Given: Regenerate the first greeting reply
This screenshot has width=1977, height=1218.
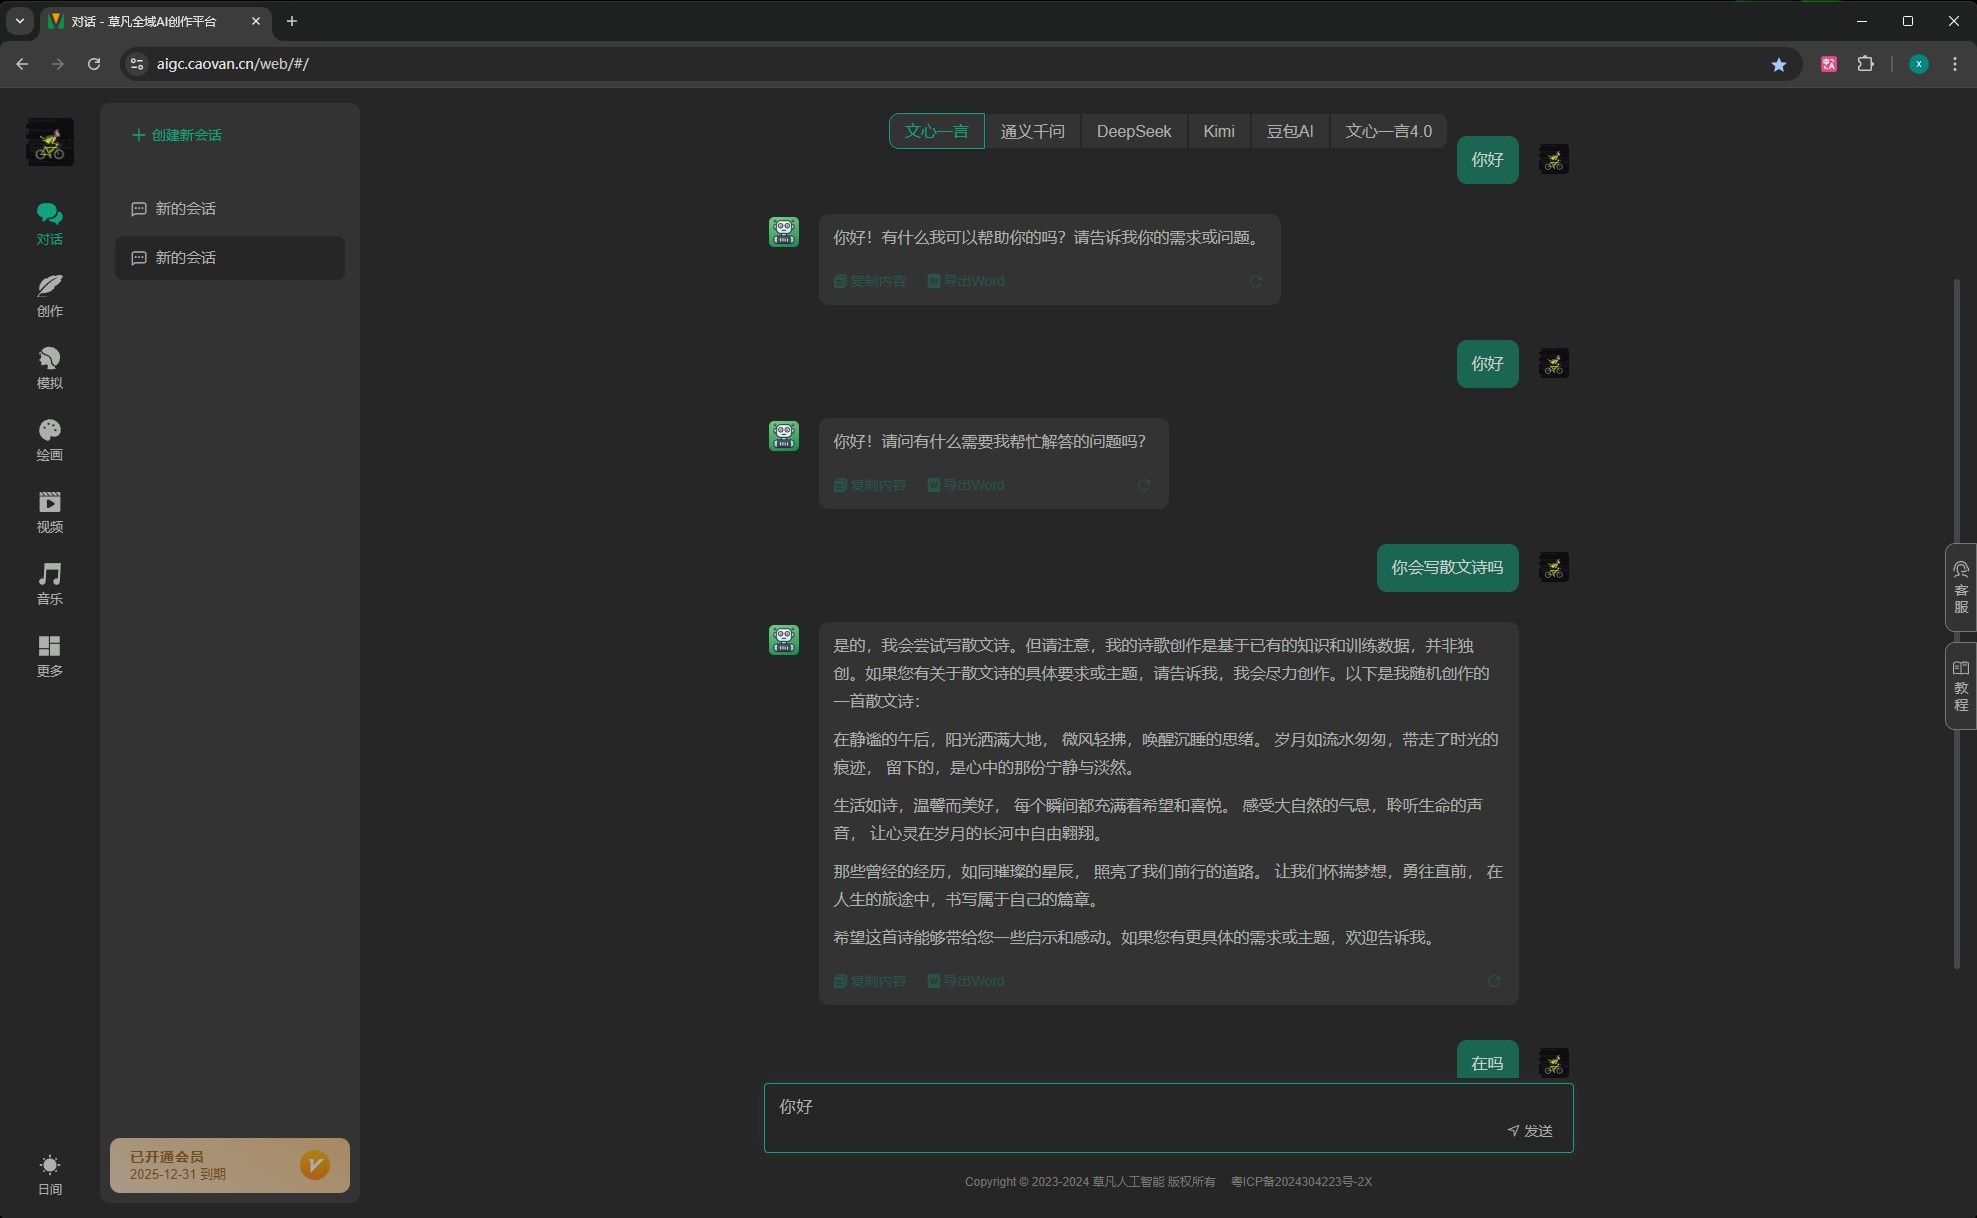Looking at the screenshot, I should pos(1256,281).
